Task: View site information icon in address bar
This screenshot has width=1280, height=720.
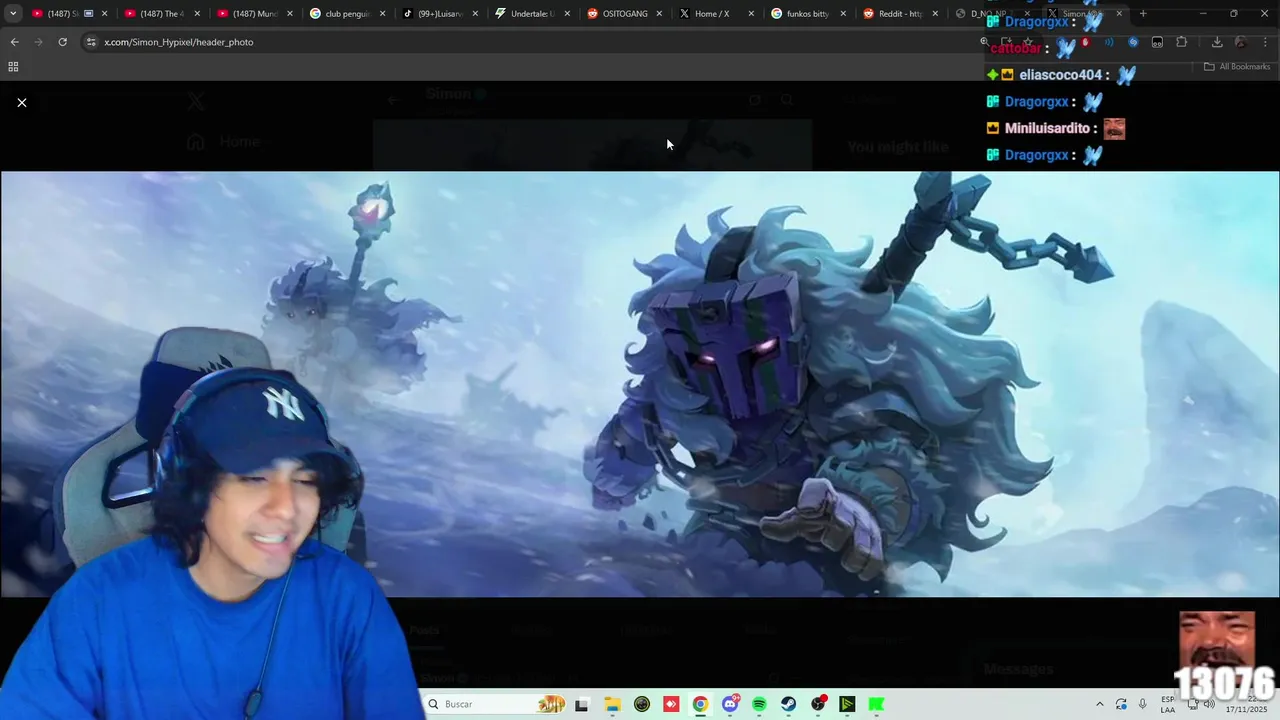Action: pyautogui.click(x=91, y=42)
